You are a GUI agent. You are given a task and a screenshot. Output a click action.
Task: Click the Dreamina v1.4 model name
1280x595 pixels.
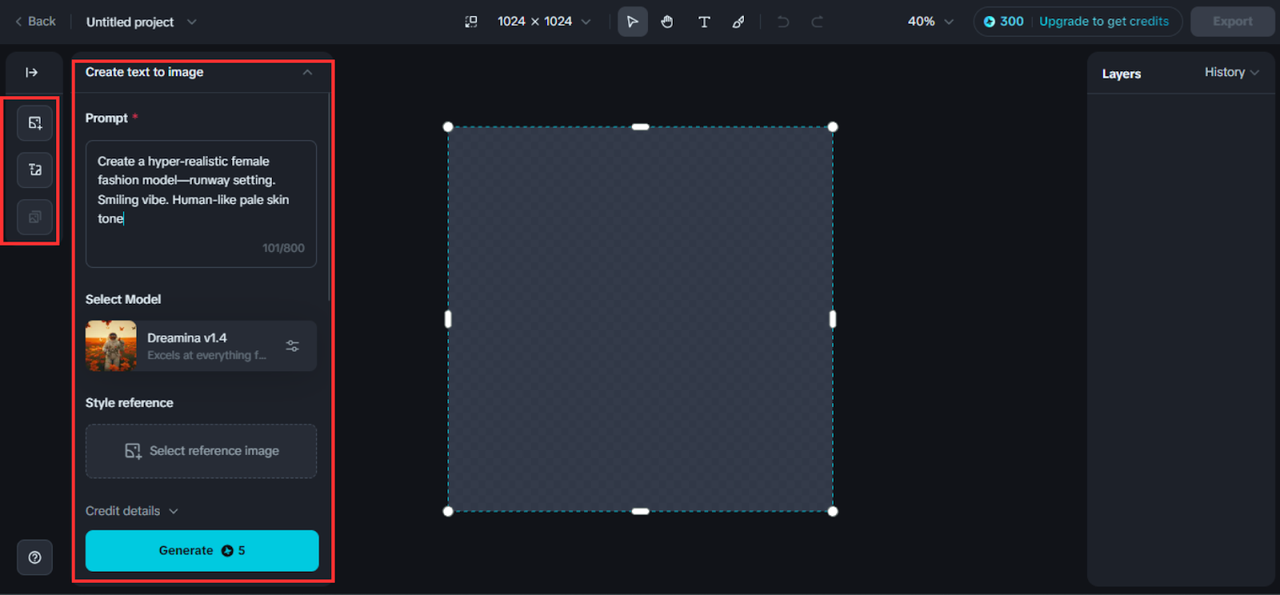tap(187, 338)
